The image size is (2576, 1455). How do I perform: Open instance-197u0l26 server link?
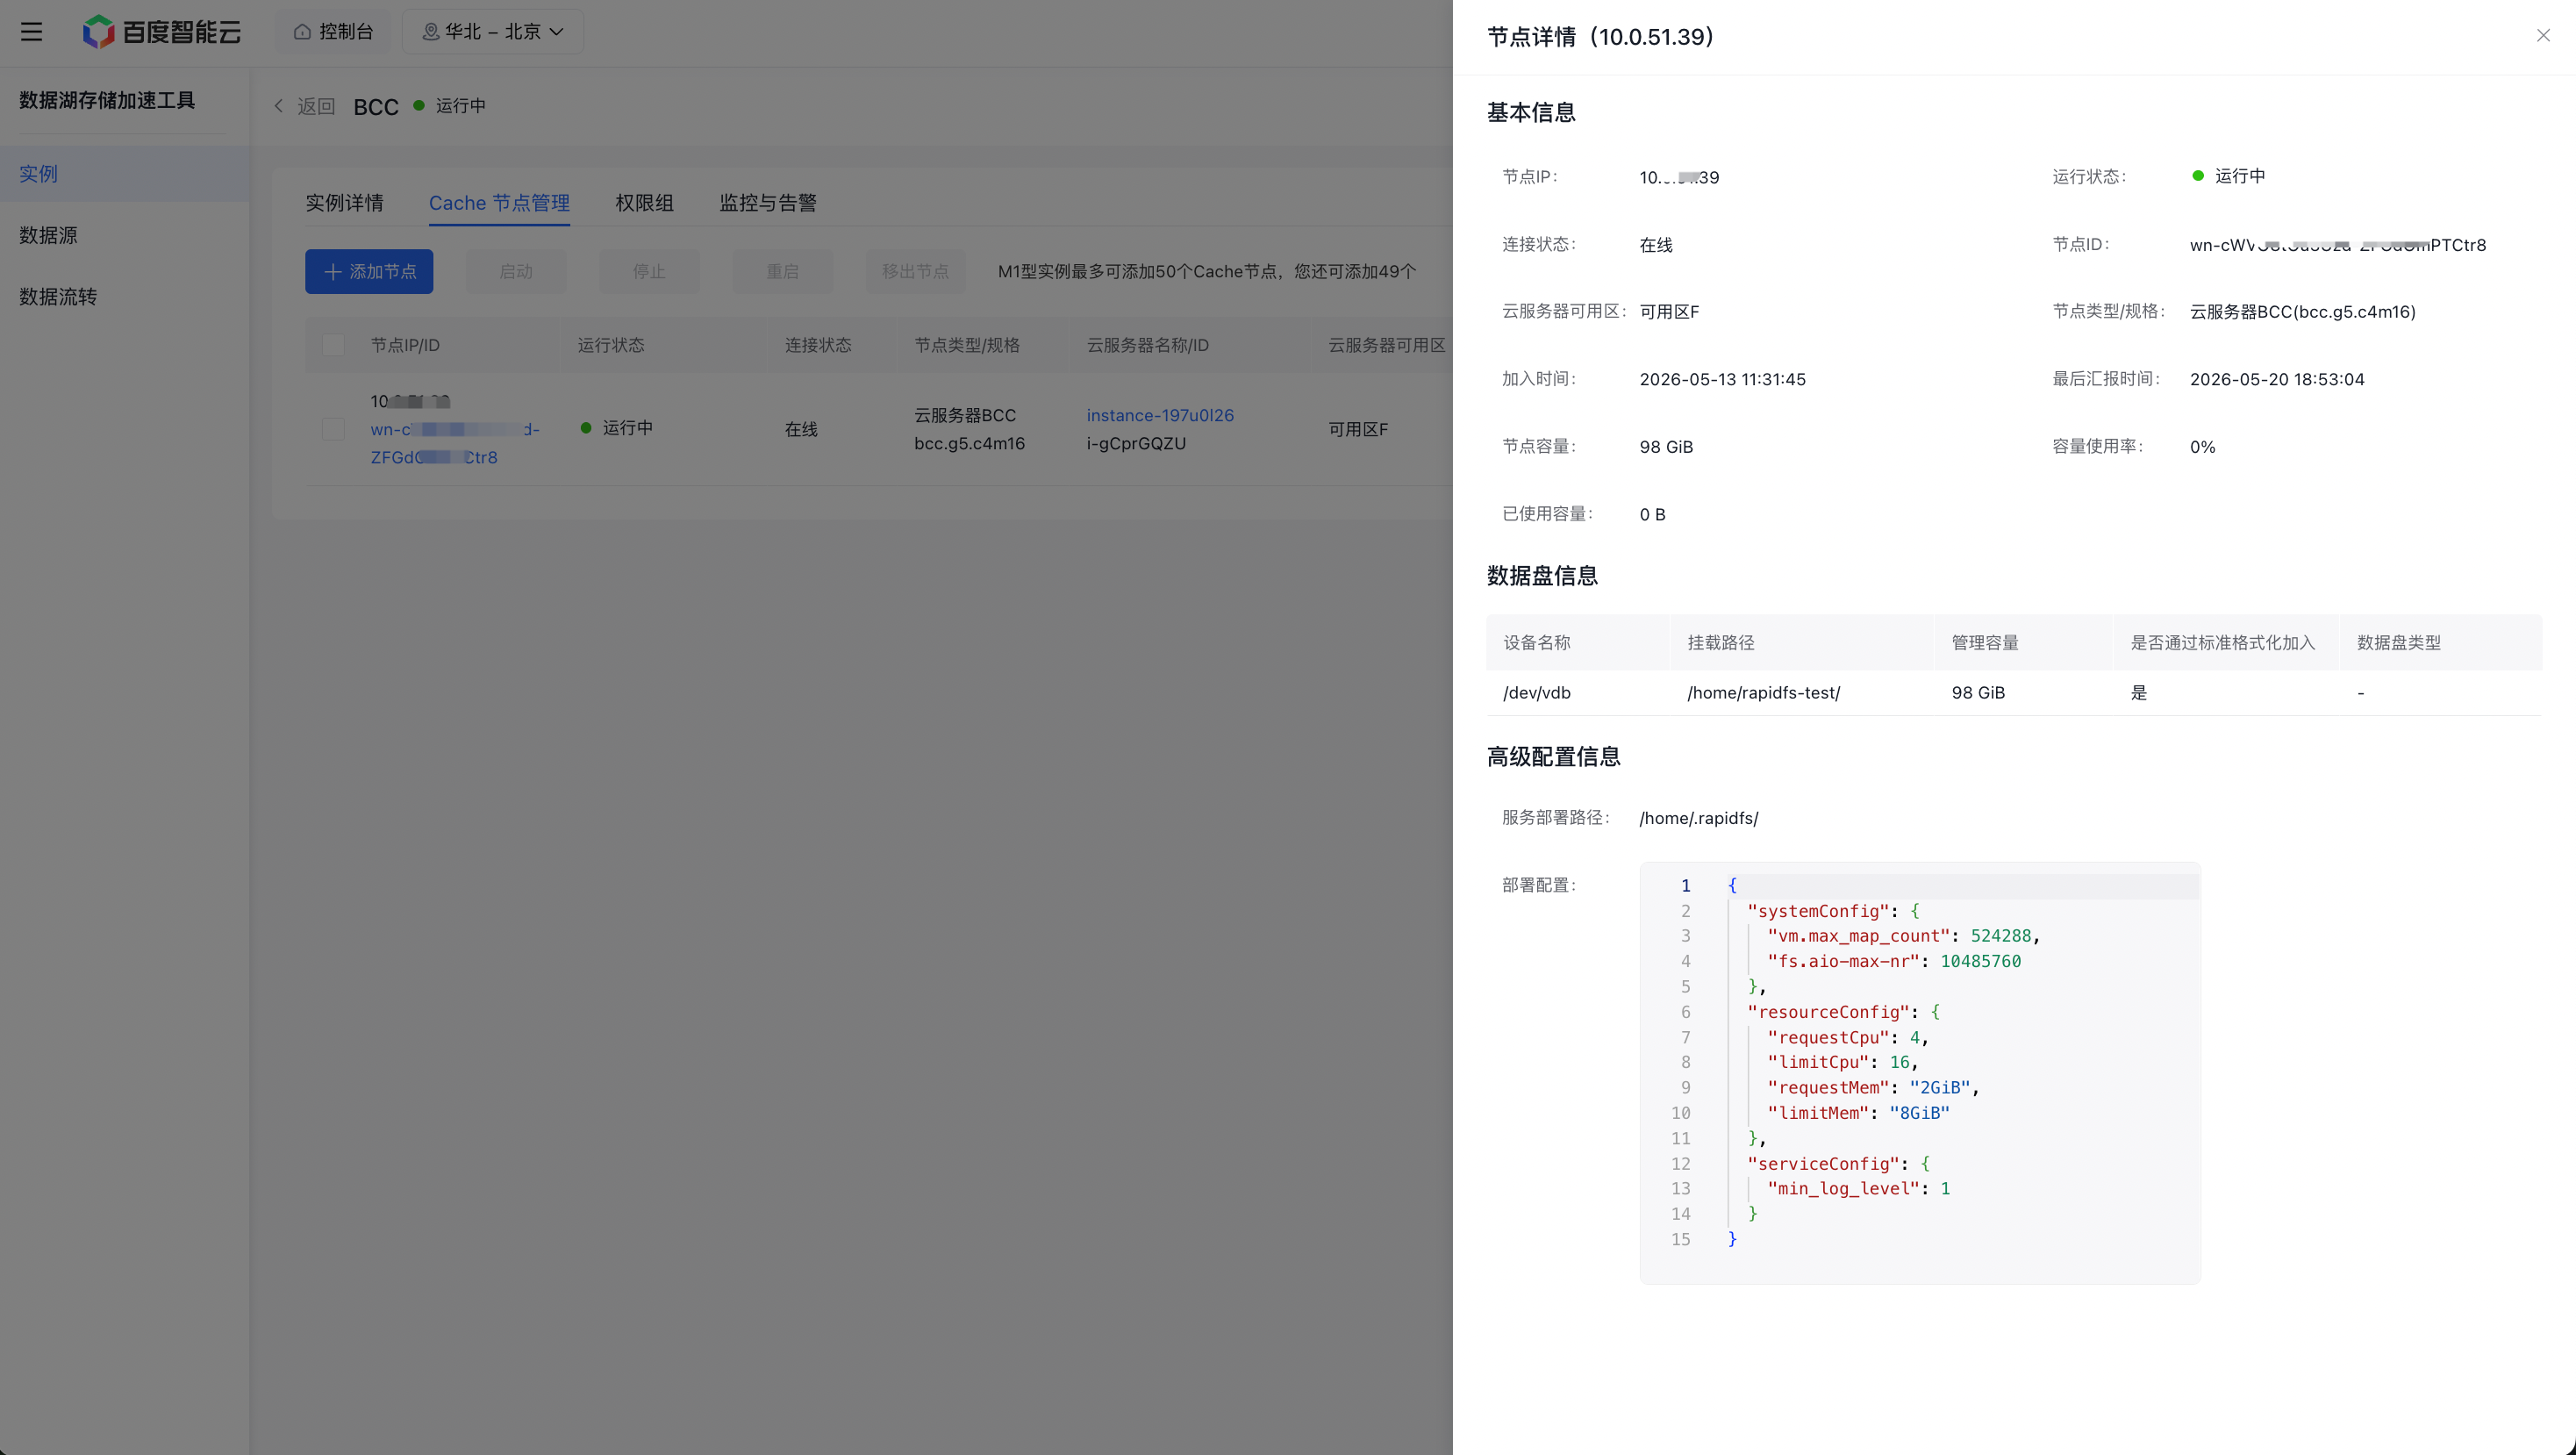coord(1160,415)
